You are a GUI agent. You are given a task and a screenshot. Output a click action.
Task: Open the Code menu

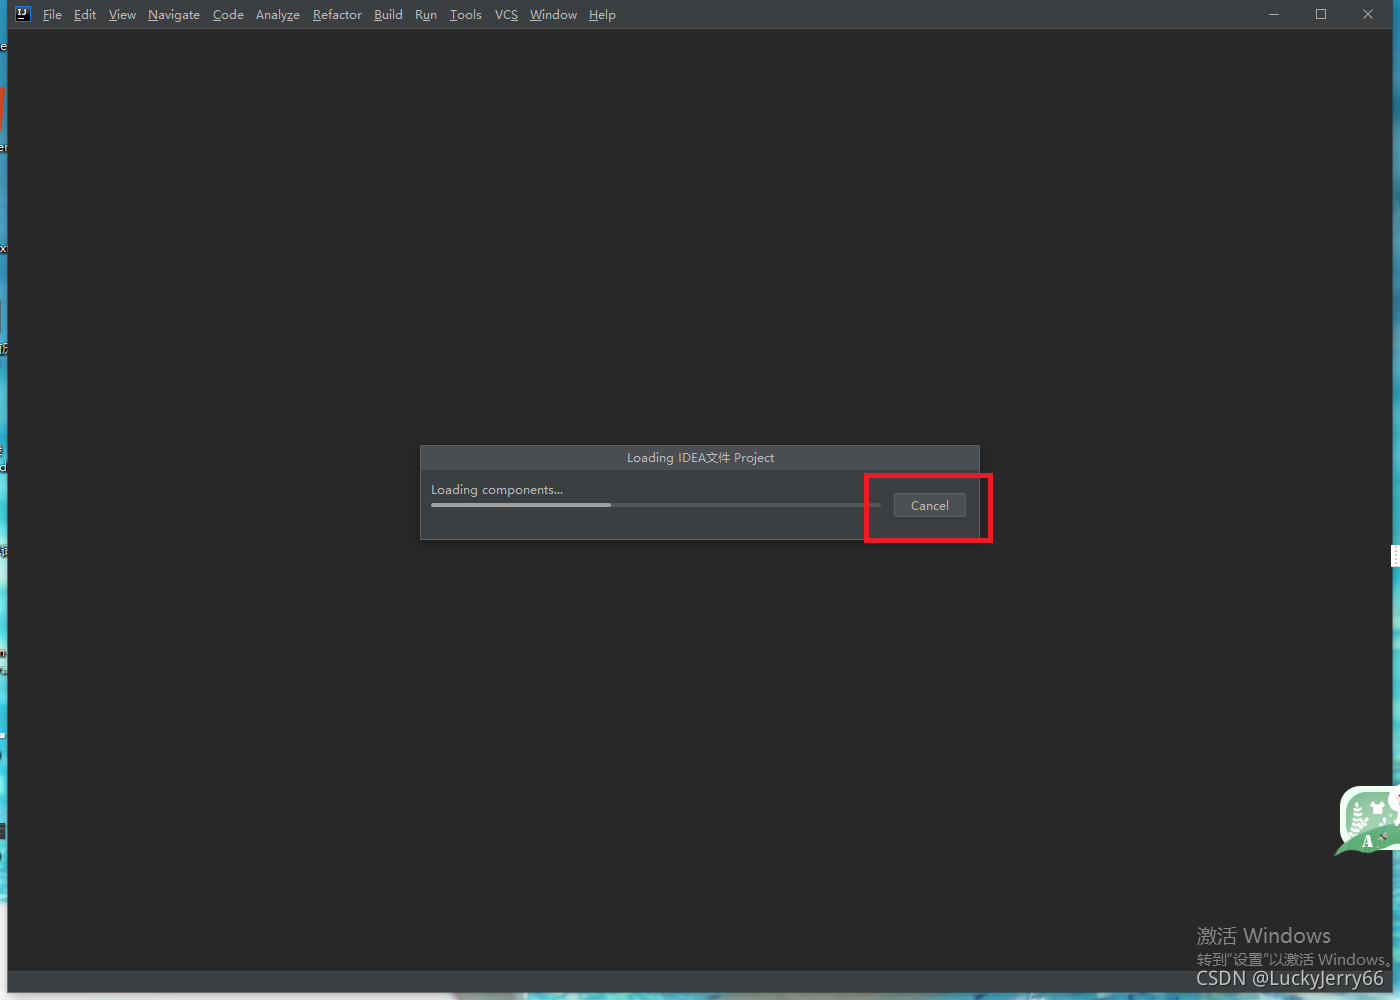click(228, 15)
